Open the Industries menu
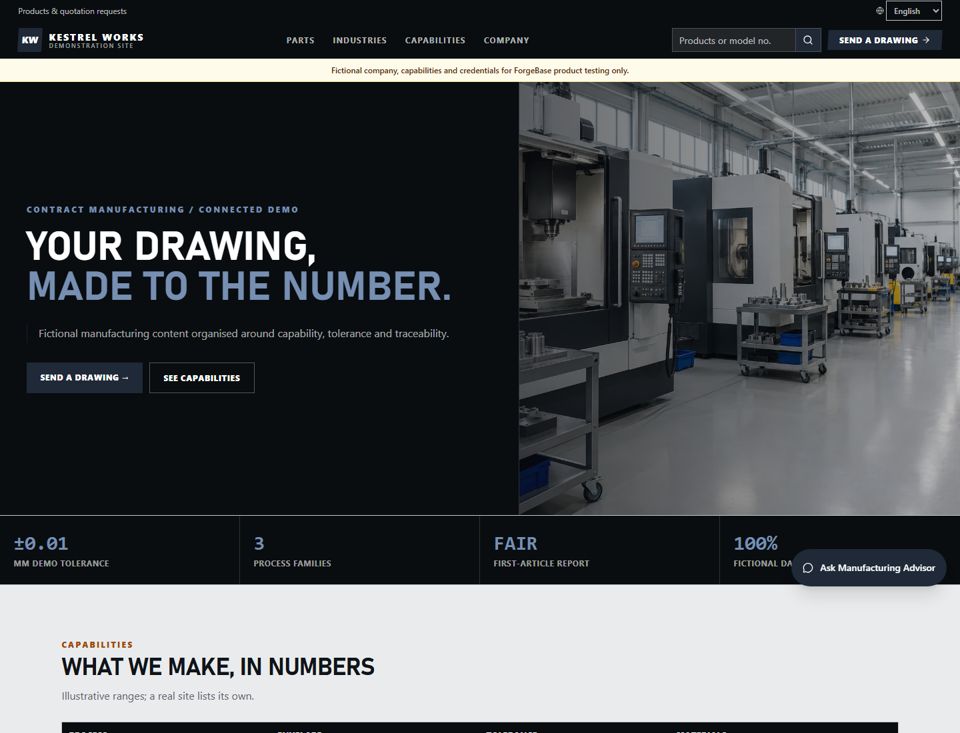 point(359,40)
